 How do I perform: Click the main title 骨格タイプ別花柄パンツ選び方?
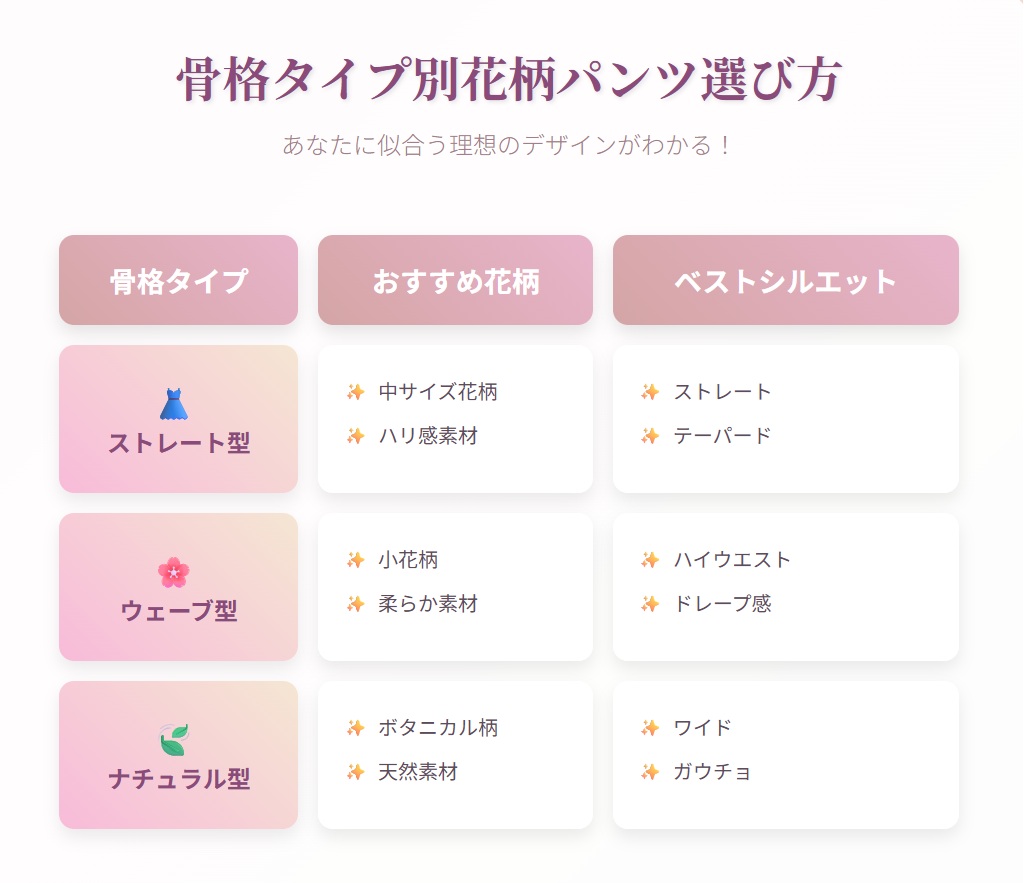pos(510,80)
